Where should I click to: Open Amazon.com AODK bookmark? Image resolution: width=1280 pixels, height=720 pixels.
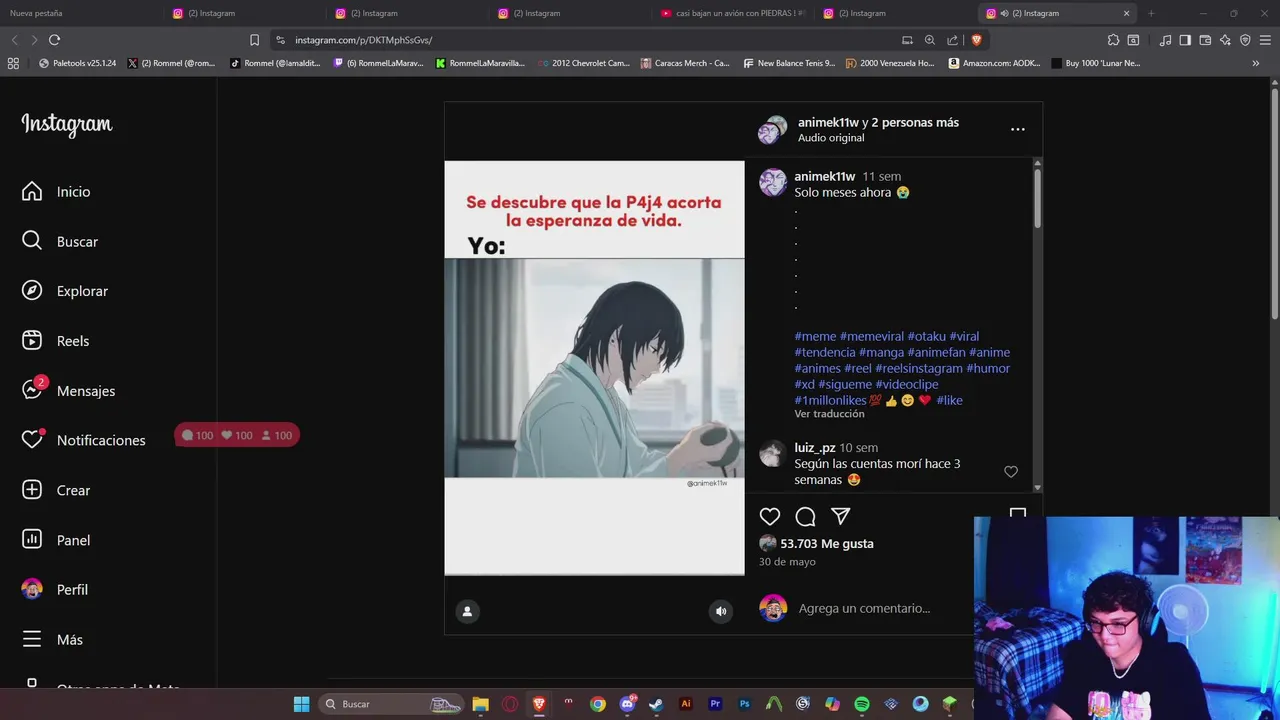994,63
